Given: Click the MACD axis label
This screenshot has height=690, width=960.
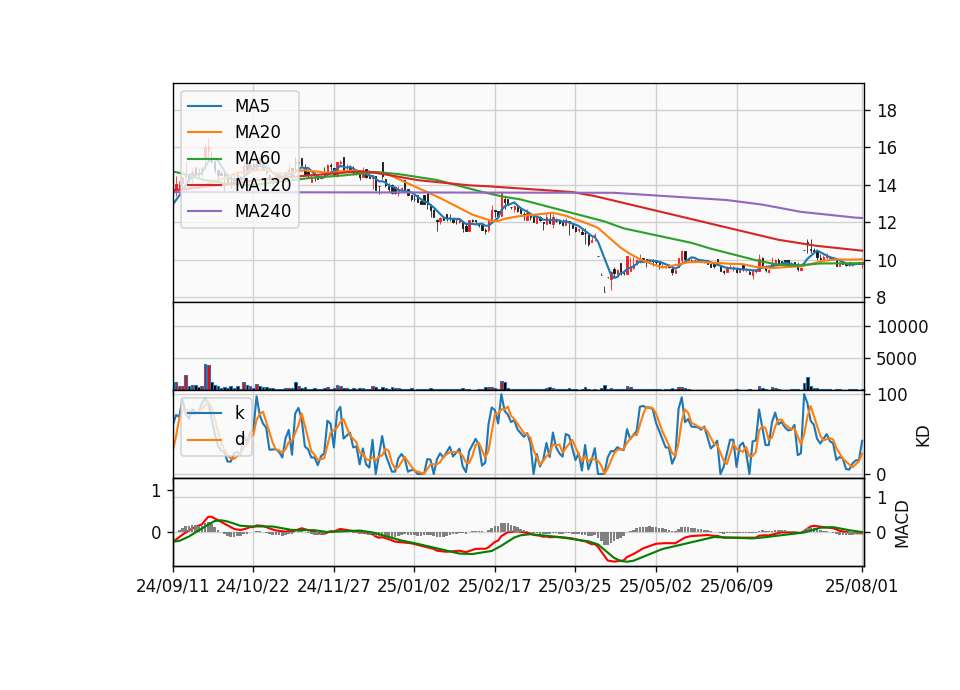Looking at the screenshot, I should click(x=902, y=525).
